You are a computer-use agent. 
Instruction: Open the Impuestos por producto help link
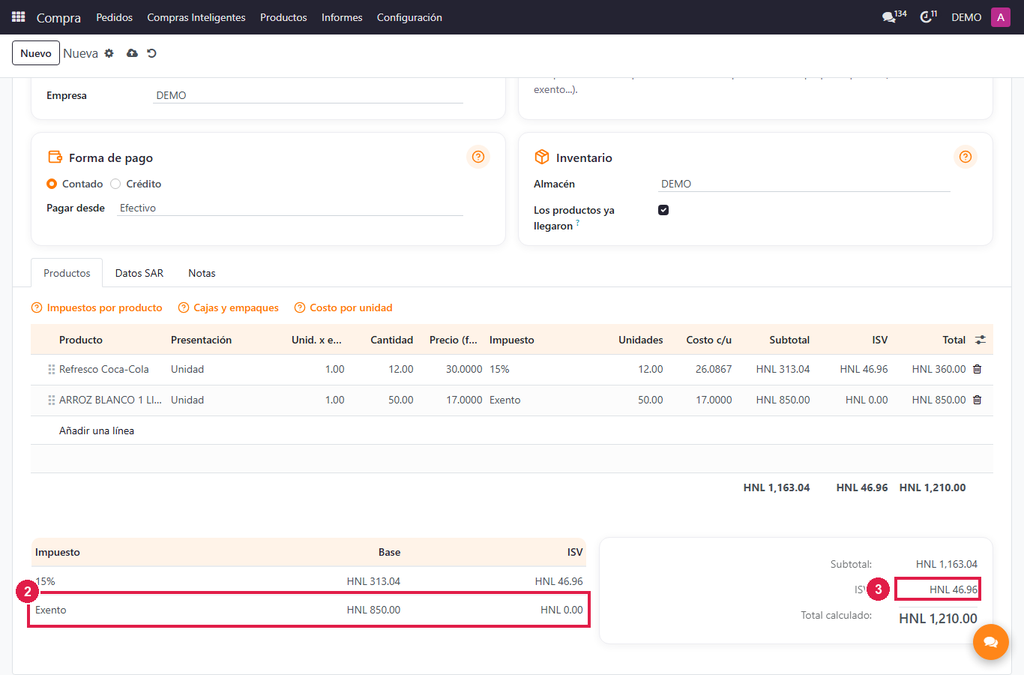(104, 307)
